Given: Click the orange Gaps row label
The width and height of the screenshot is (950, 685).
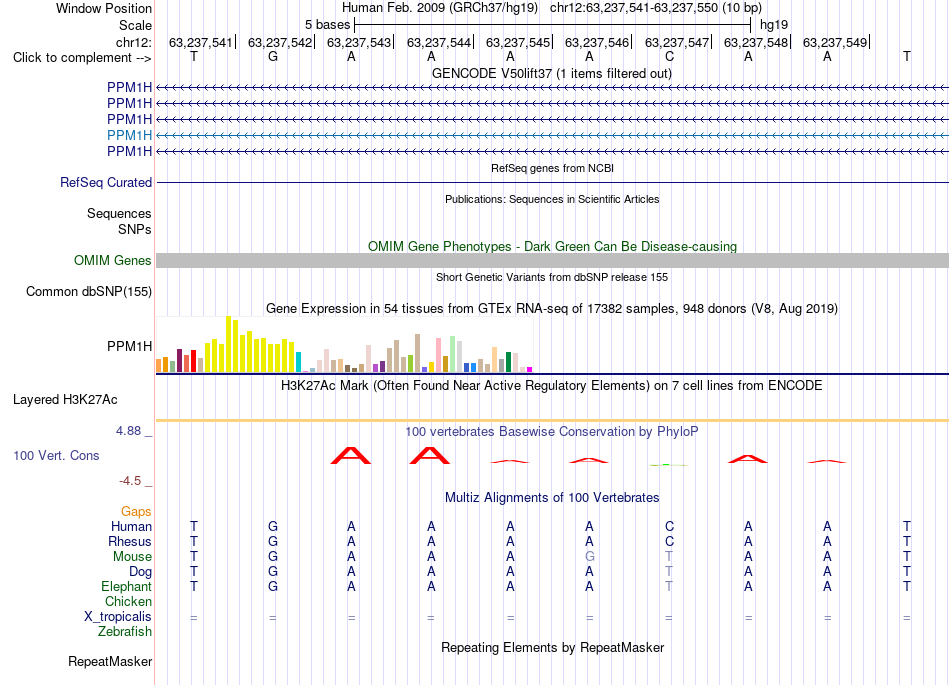Looking at the screenshot, I should (x=136, y=512).
